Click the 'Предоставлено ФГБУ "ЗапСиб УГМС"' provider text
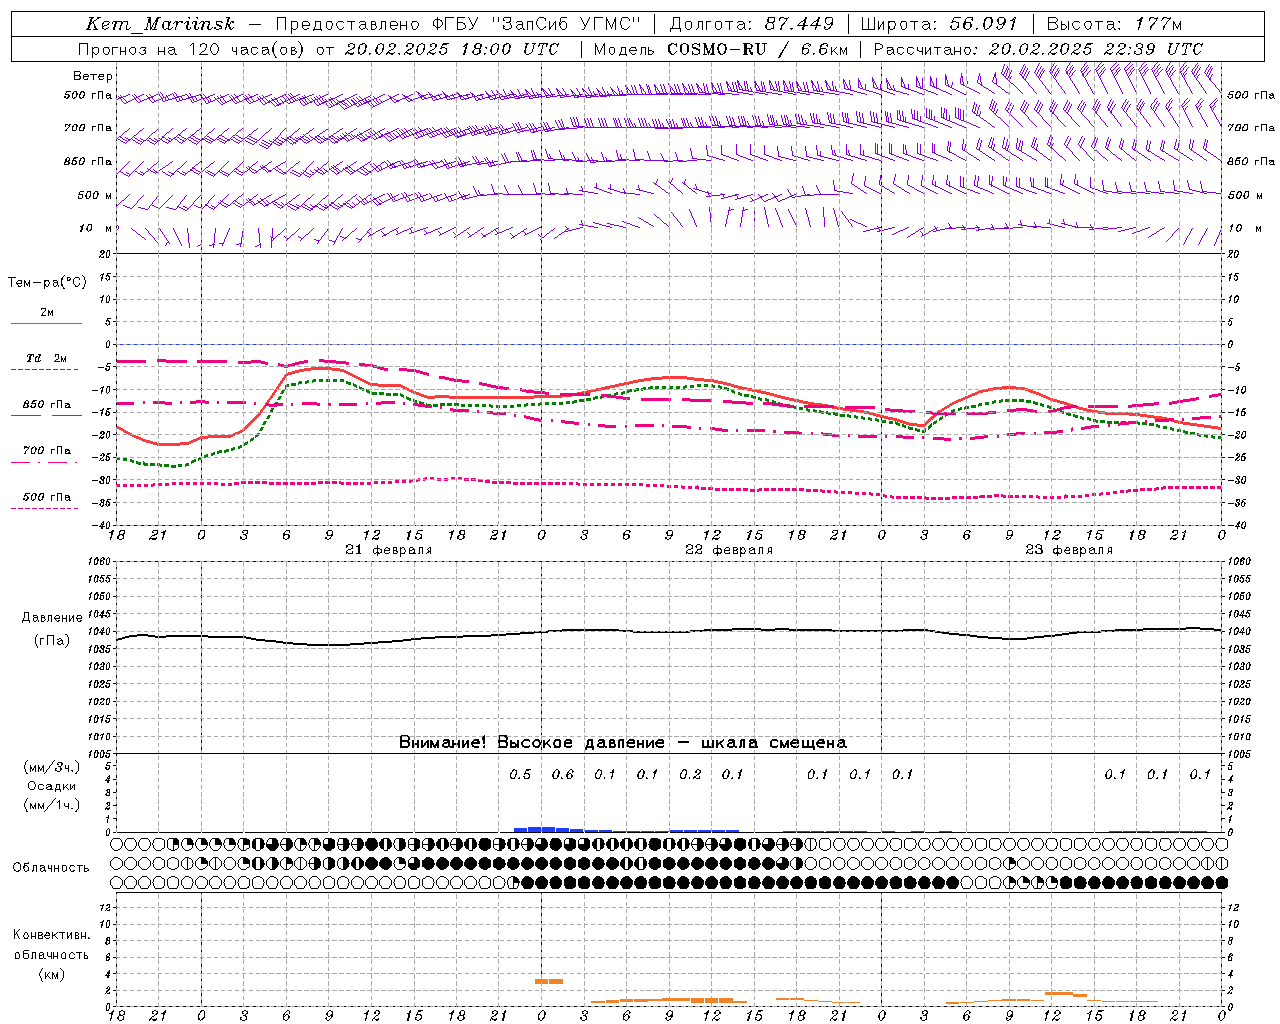Screen dimensions: 1280x1024 457,24
